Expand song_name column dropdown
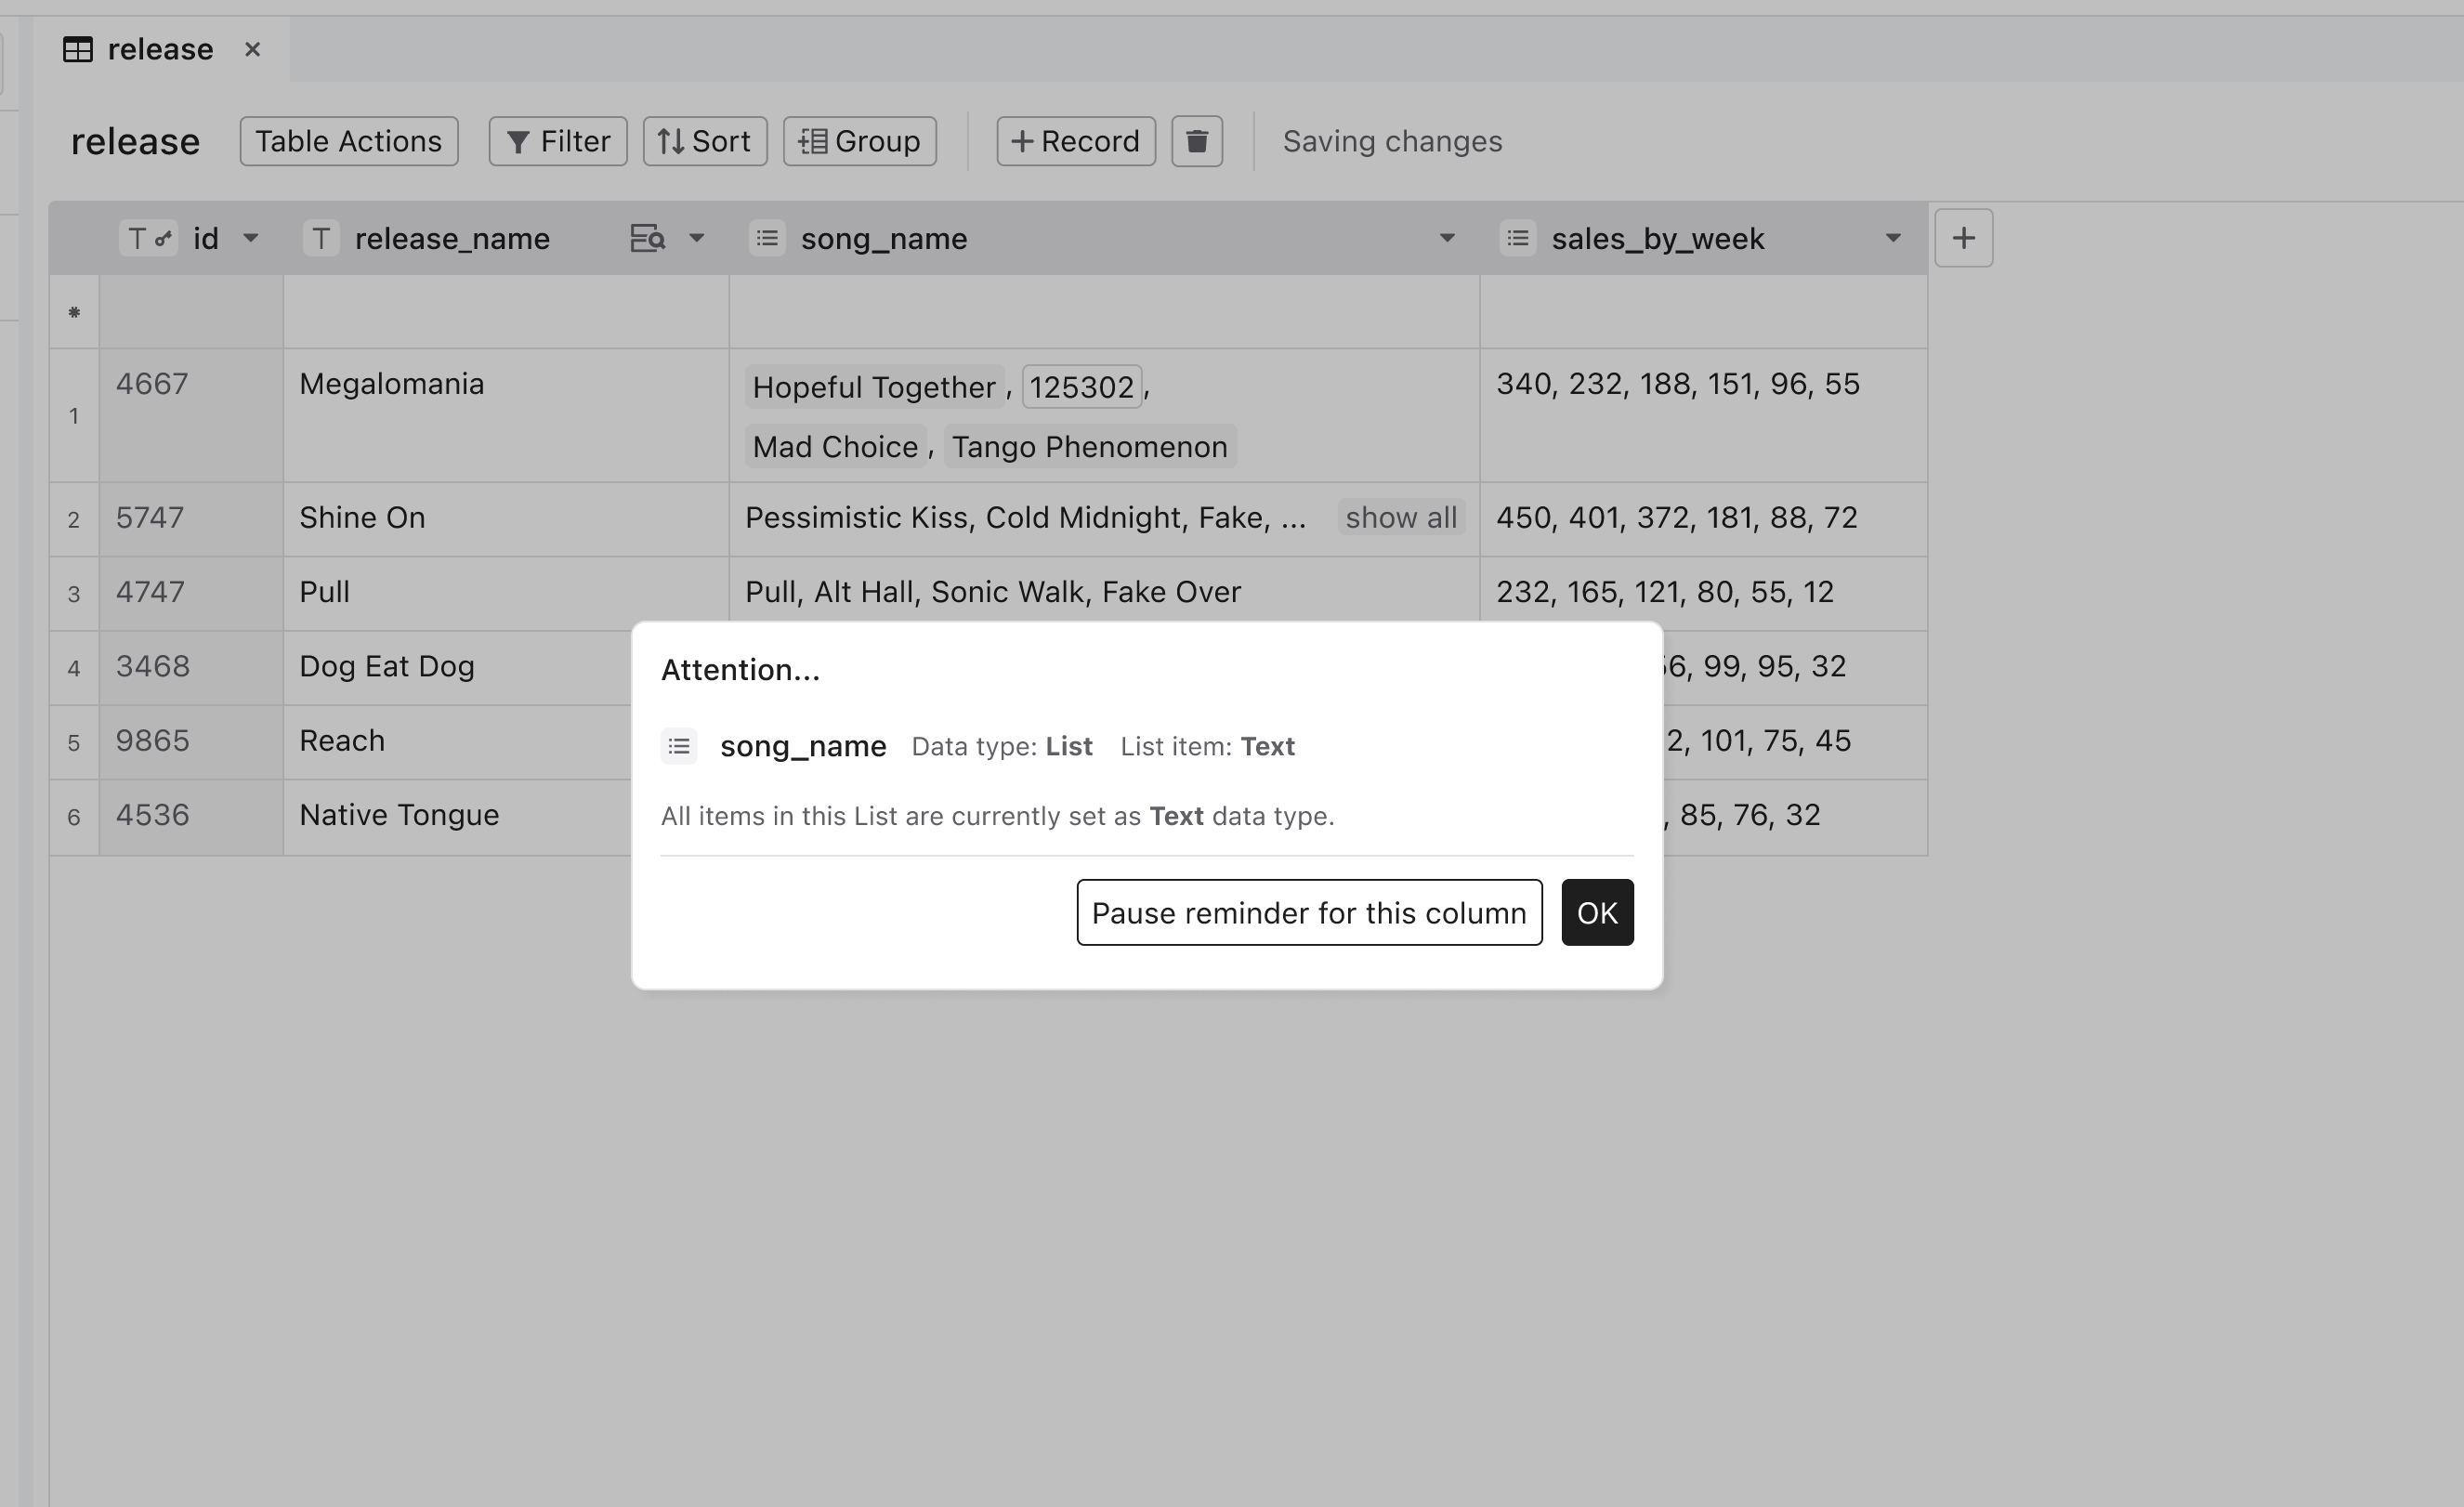This screenshot has width=2464, height=1507. pyautogui.click(x=1447, y=234)
